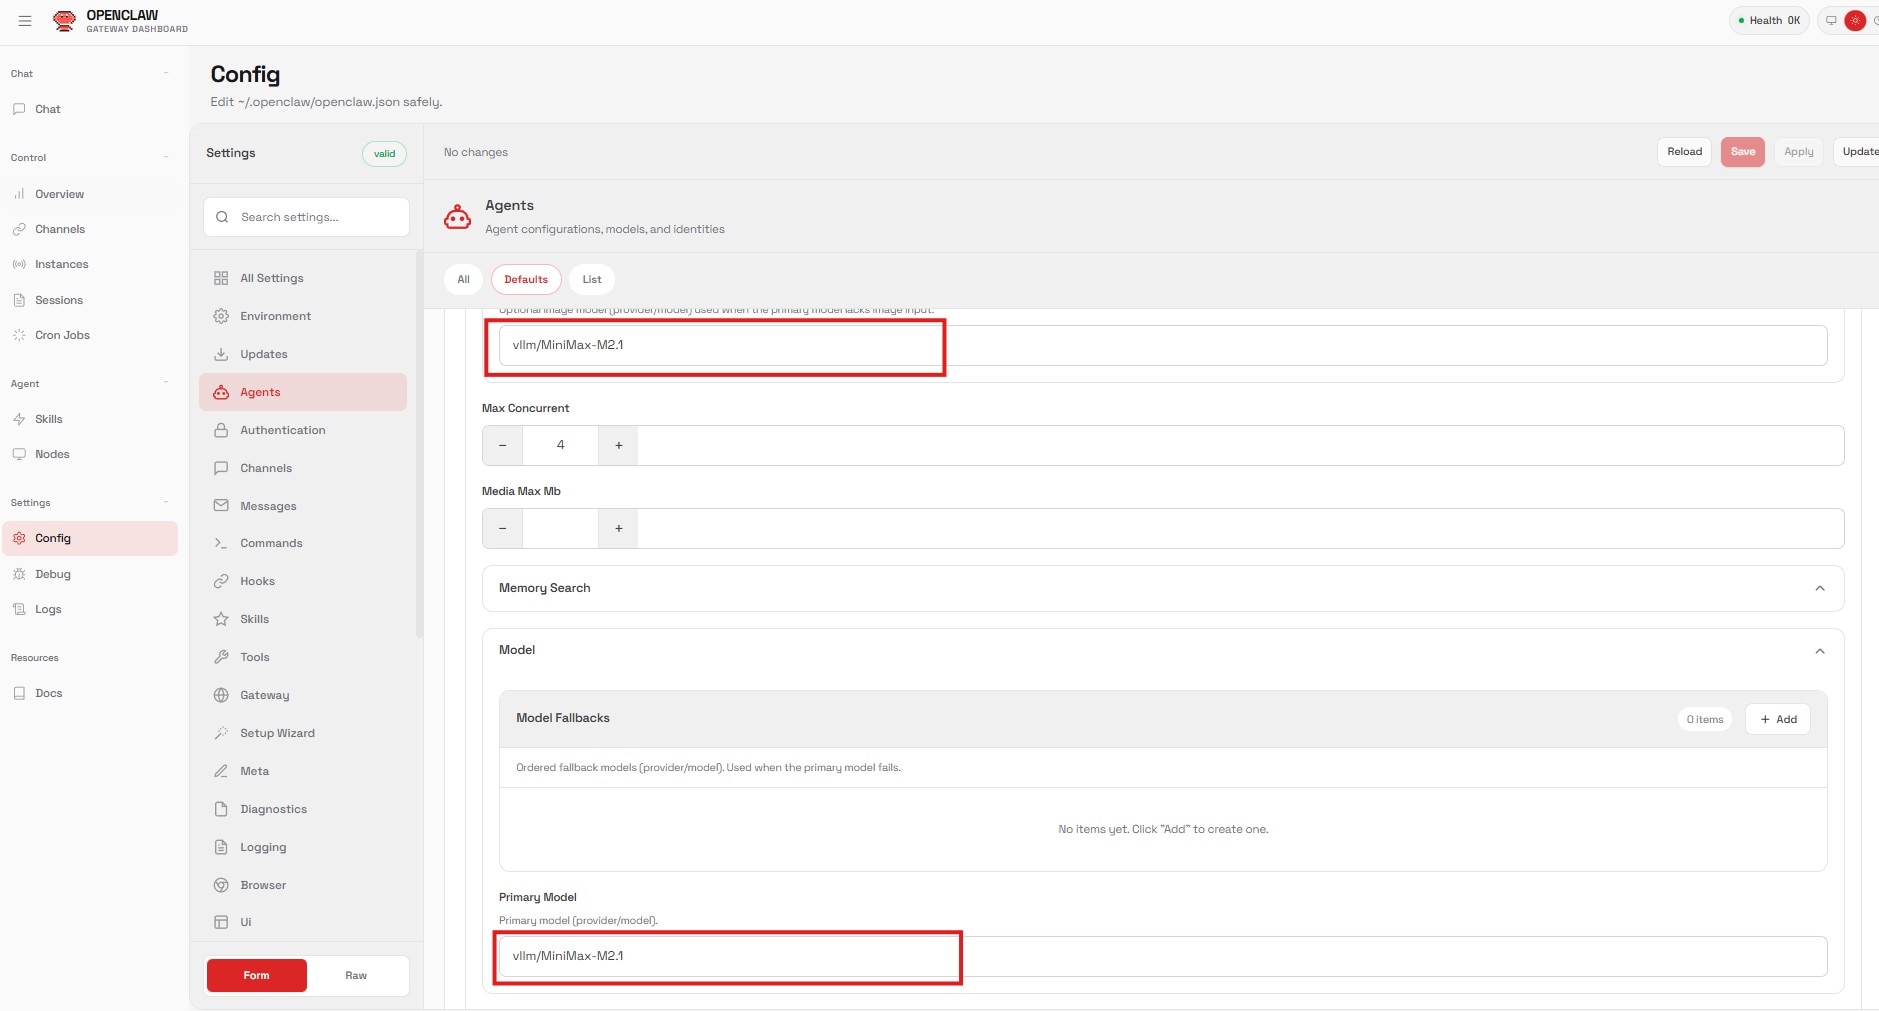The height and width of the screenshot is (1011, 1879).
Task: Switch to Raw editing mode
Action: point(356,975)
